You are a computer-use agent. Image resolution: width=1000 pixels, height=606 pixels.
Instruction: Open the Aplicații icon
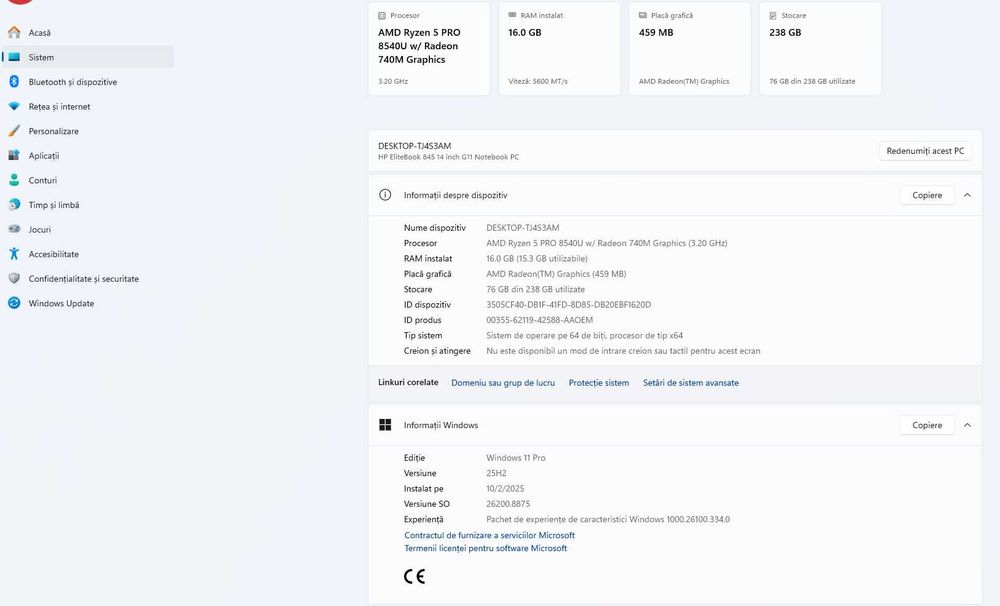click(14, 155)
